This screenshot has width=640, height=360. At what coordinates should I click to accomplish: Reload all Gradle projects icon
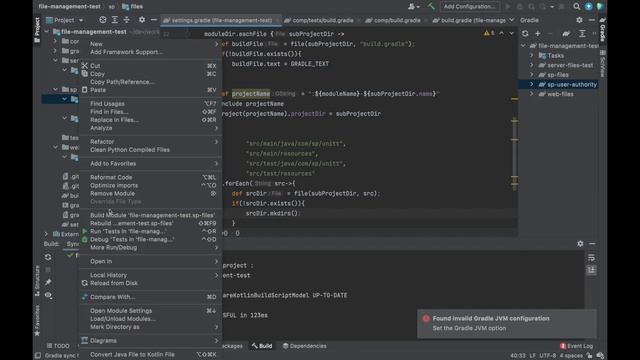525,33
